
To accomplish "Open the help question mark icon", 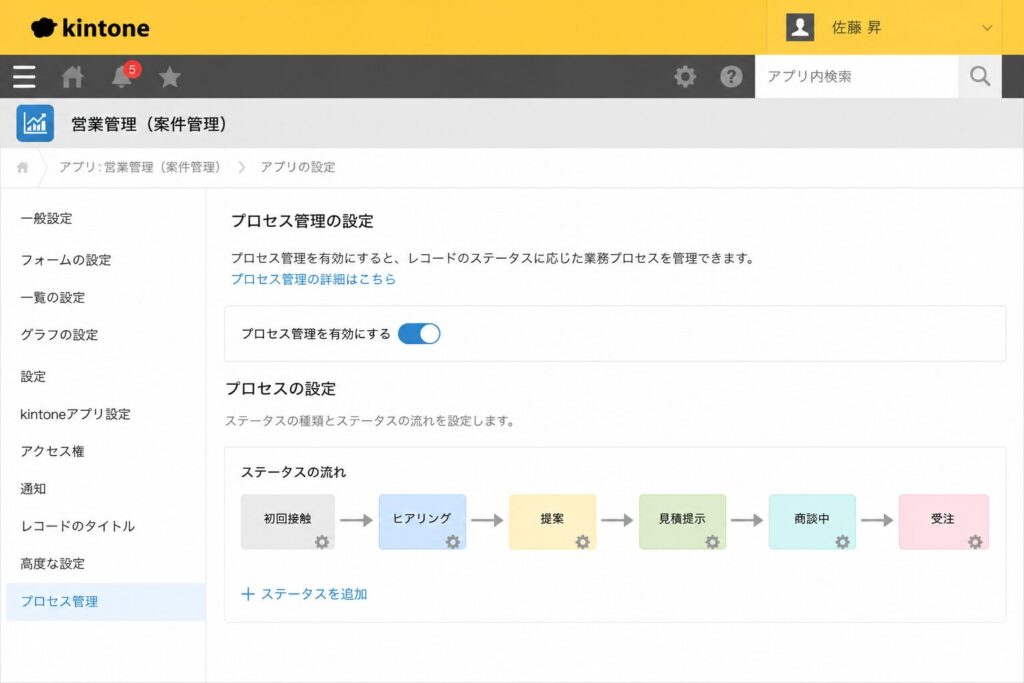I will (731, 76).
